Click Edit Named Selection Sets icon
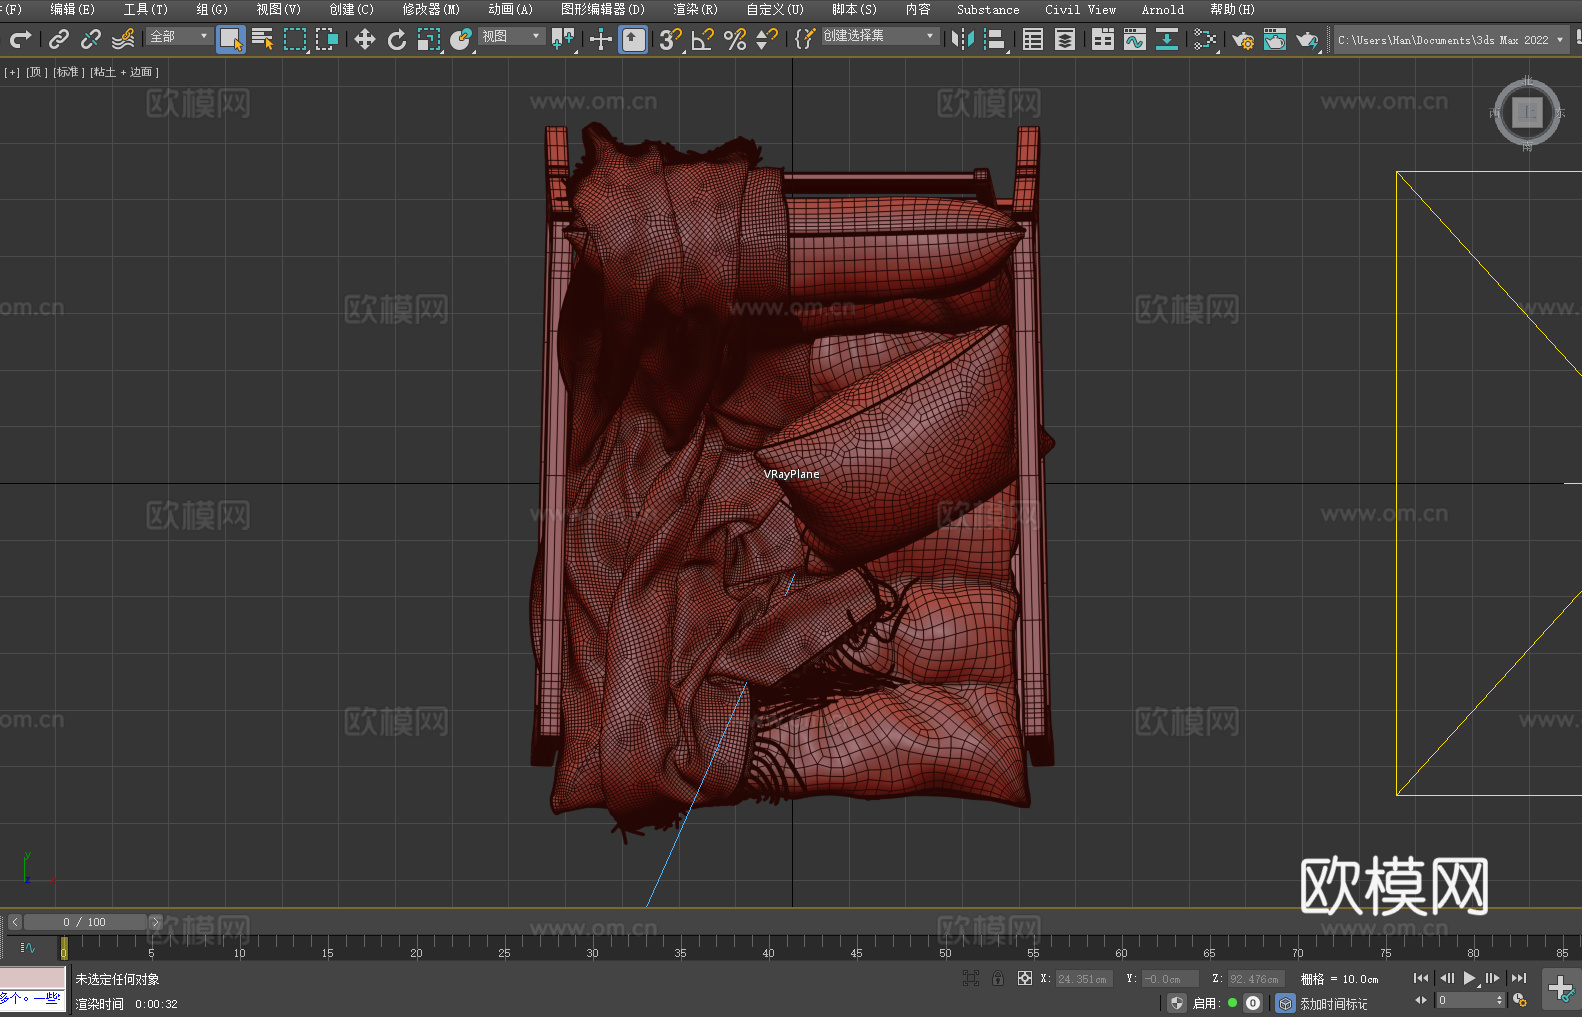This screenshot has width=1582, height=1017. point(805,40)
